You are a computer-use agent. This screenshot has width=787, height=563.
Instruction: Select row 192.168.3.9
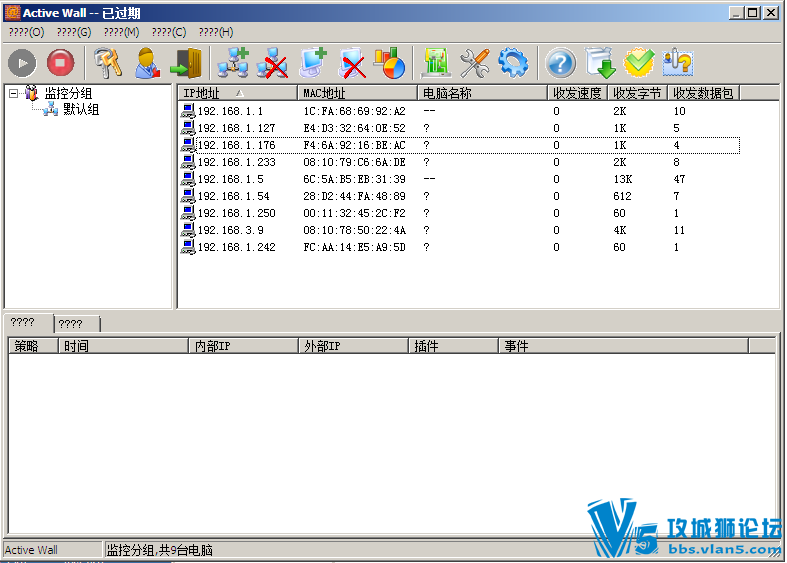tap(459, 231)
